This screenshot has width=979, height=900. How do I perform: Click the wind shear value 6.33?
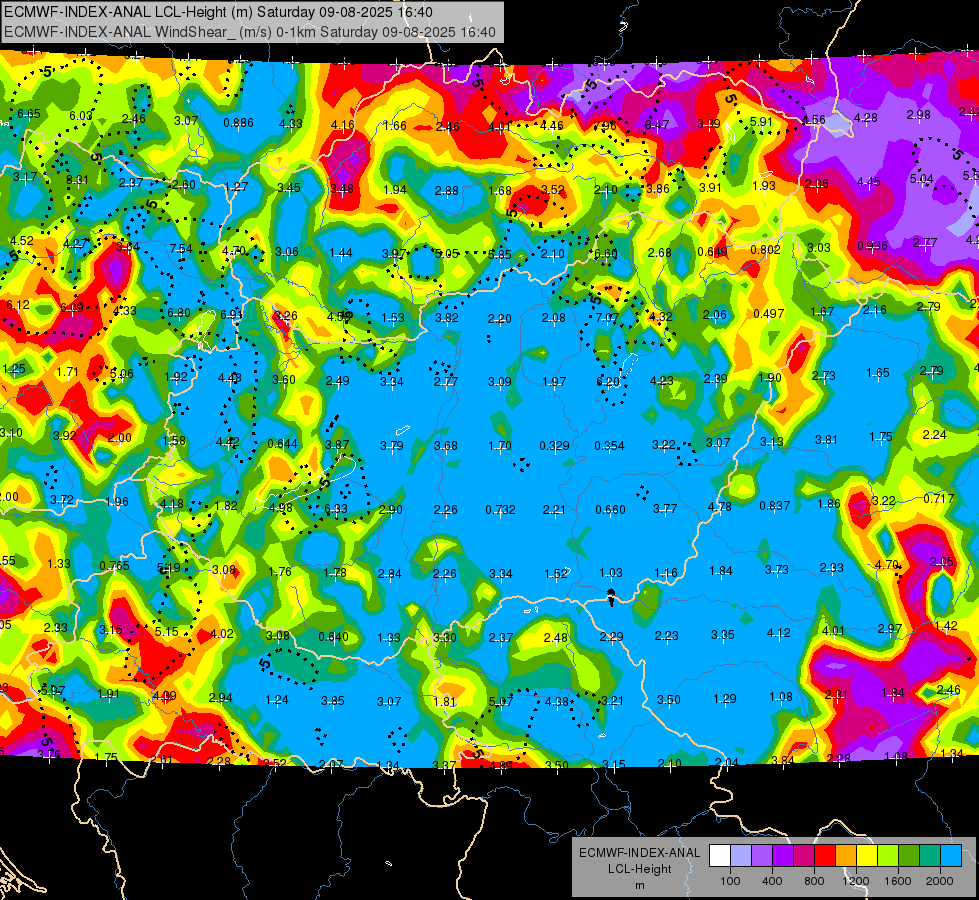[x=335, y=509]
